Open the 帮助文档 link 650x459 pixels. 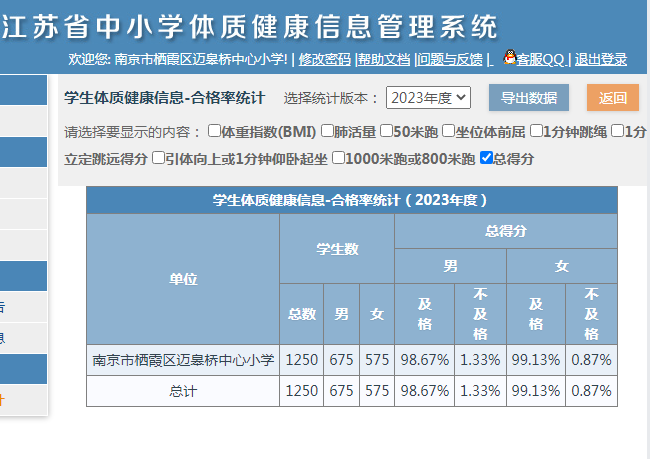pos(384,60)
